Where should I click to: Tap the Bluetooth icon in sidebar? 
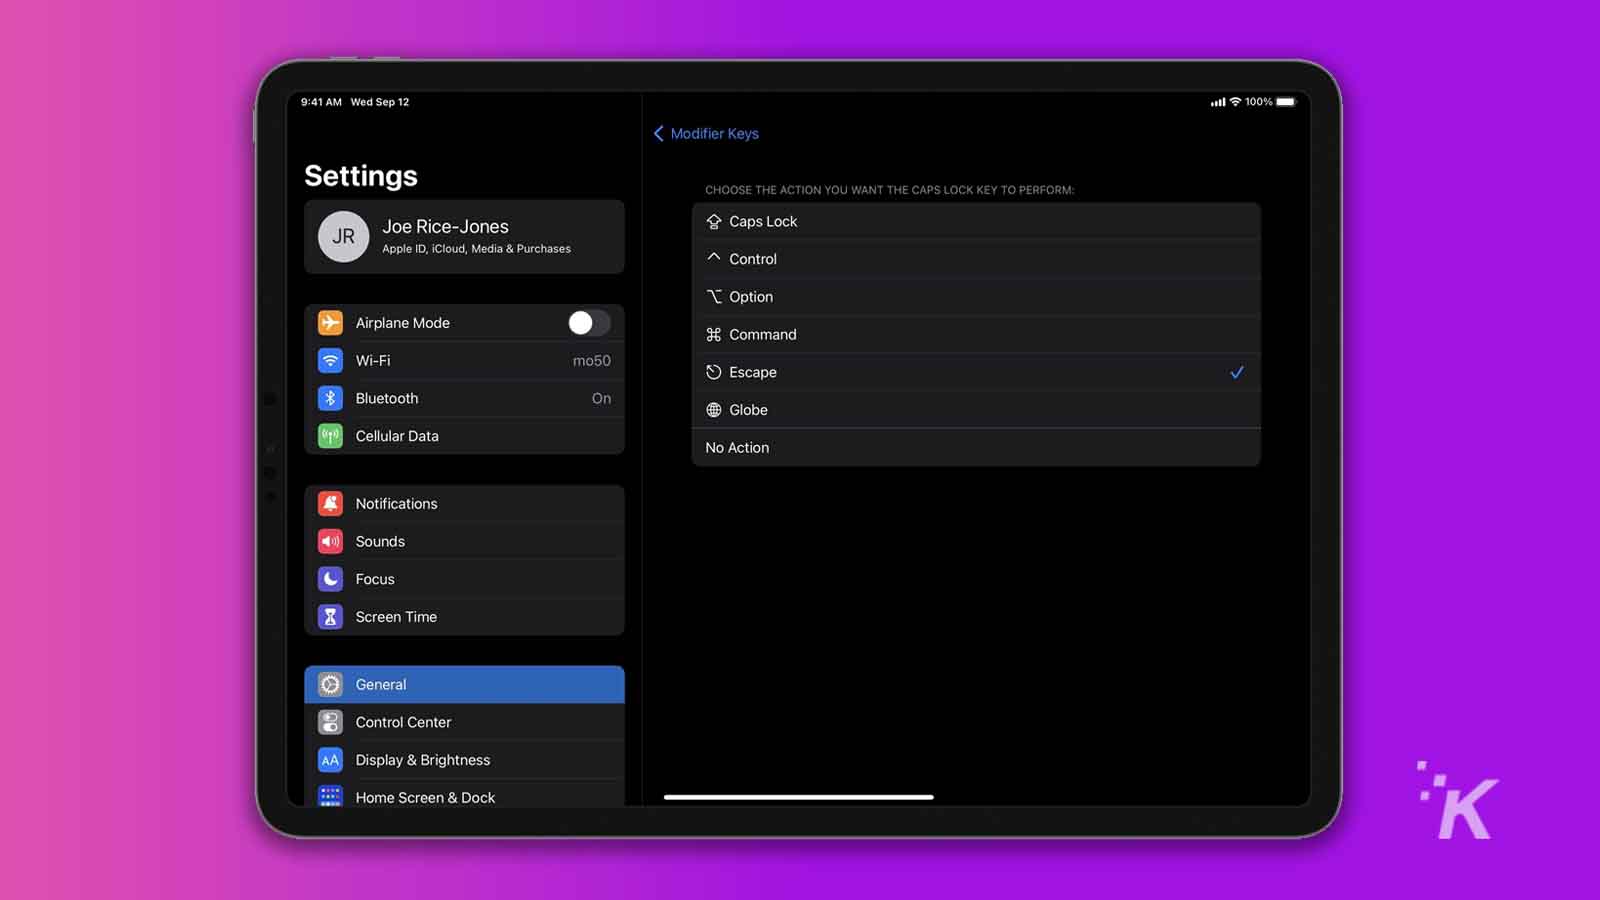(x=330, y=398)
